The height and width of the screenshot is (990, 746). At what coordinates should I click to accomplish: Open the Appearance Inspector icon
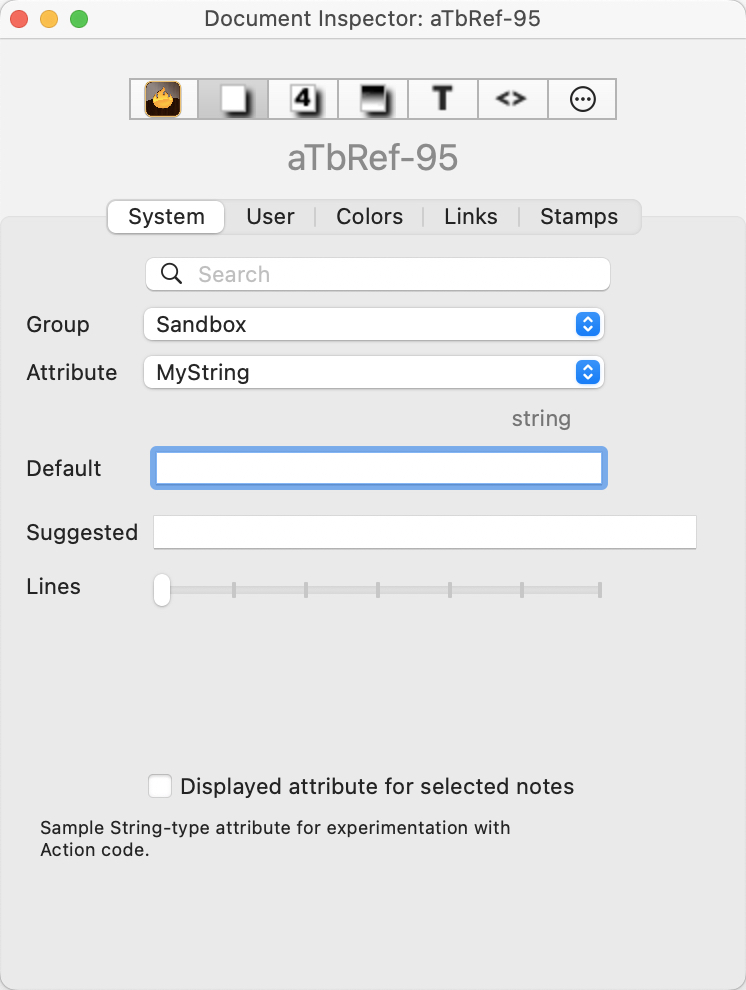pos(373,99)
